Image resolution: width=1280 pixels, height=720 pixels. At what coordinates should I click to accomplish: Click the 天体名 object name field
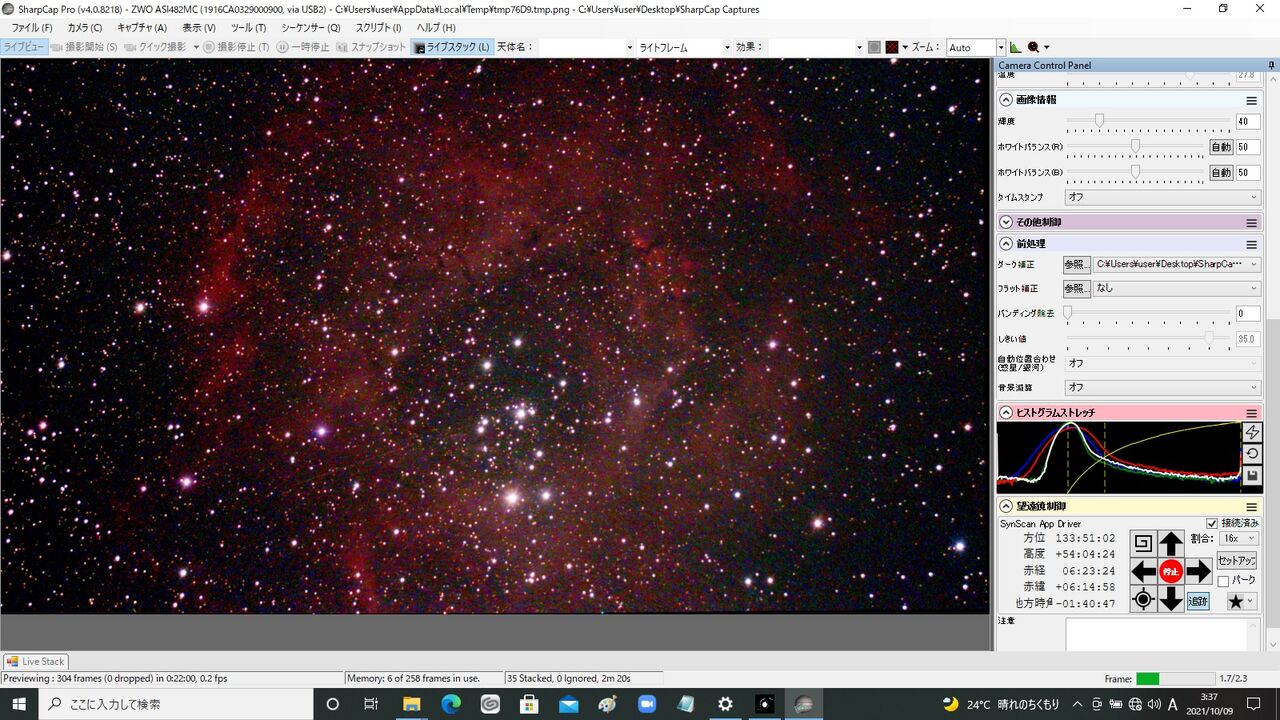tap(588, 47)
